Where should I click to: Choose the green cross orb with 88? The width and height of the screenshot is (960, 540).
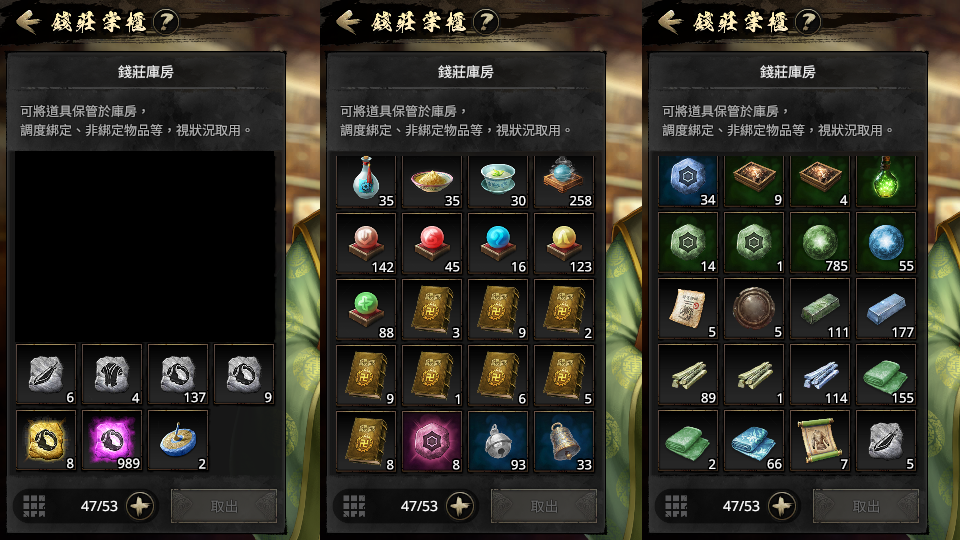pos(366,309)
